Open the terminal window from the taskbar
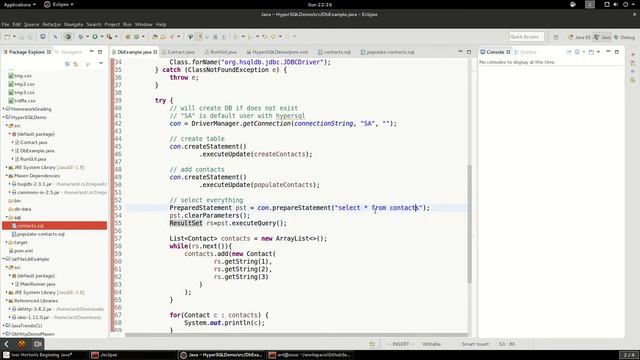This screenshot has height=360, width=640. coord(309,355)
